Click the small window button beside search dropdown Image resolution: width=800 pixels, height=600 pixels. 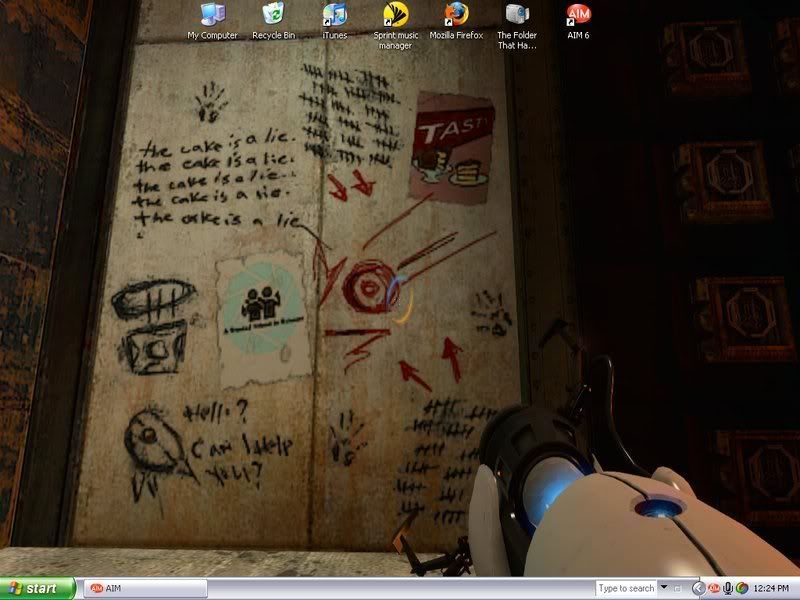pyautogui.click(x=678, y=588)
